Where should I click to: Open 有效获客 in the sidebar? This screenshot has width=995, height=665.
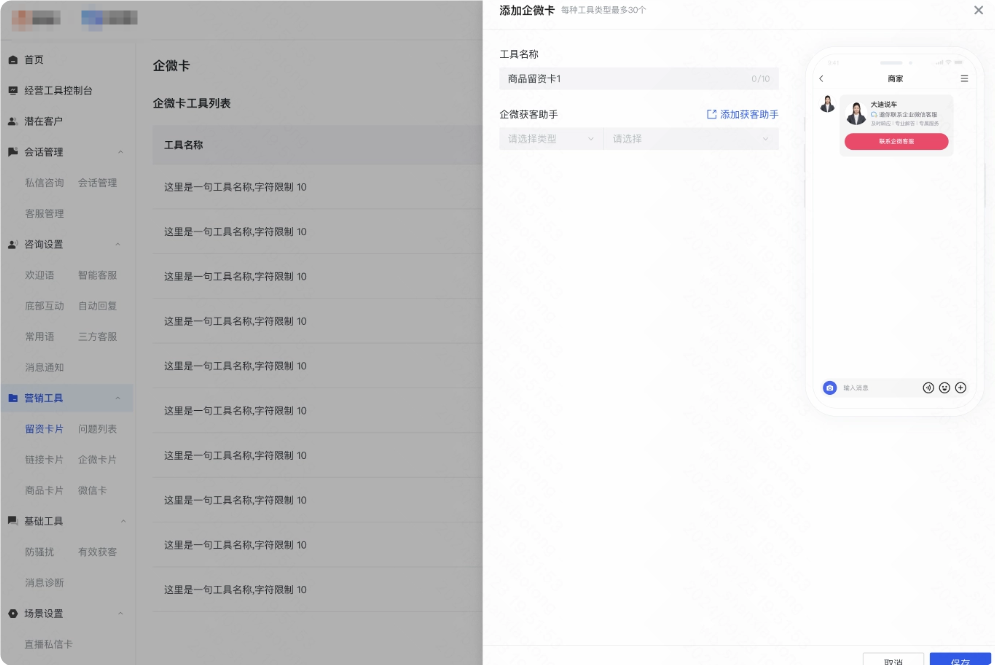click(97, 552)
